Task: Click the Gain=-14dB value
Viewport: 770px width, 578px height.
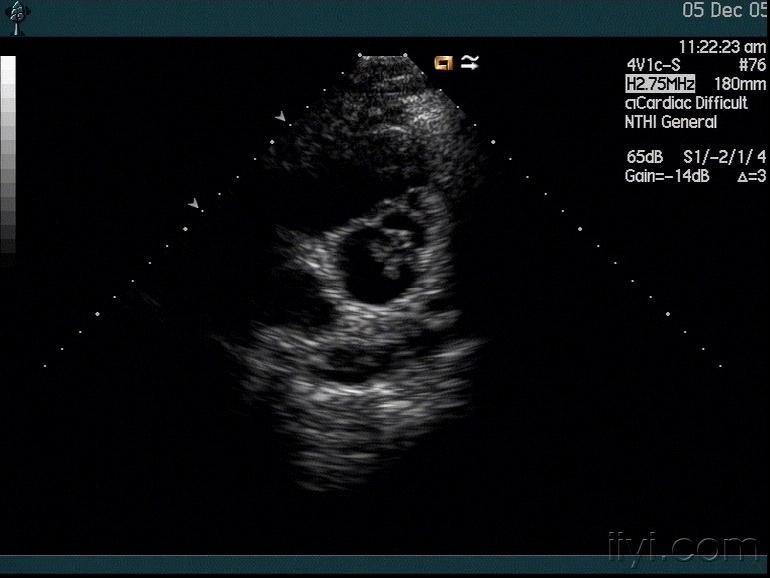Action: coord(667,176)
